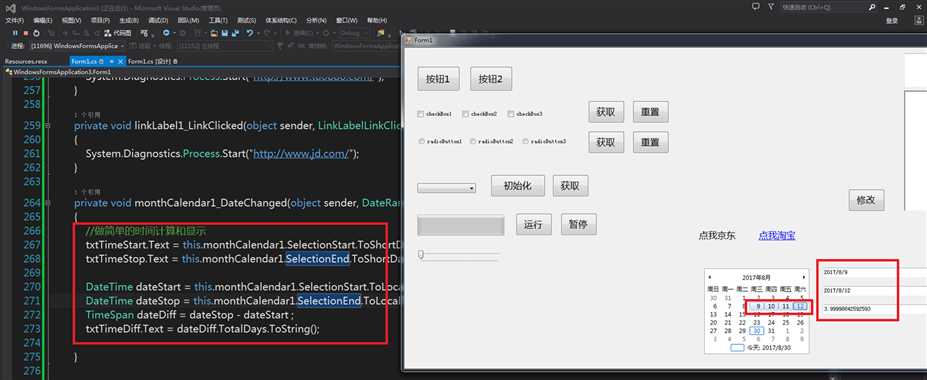
Task: Click 按钮1 in Form1
Action: point(438,79)
